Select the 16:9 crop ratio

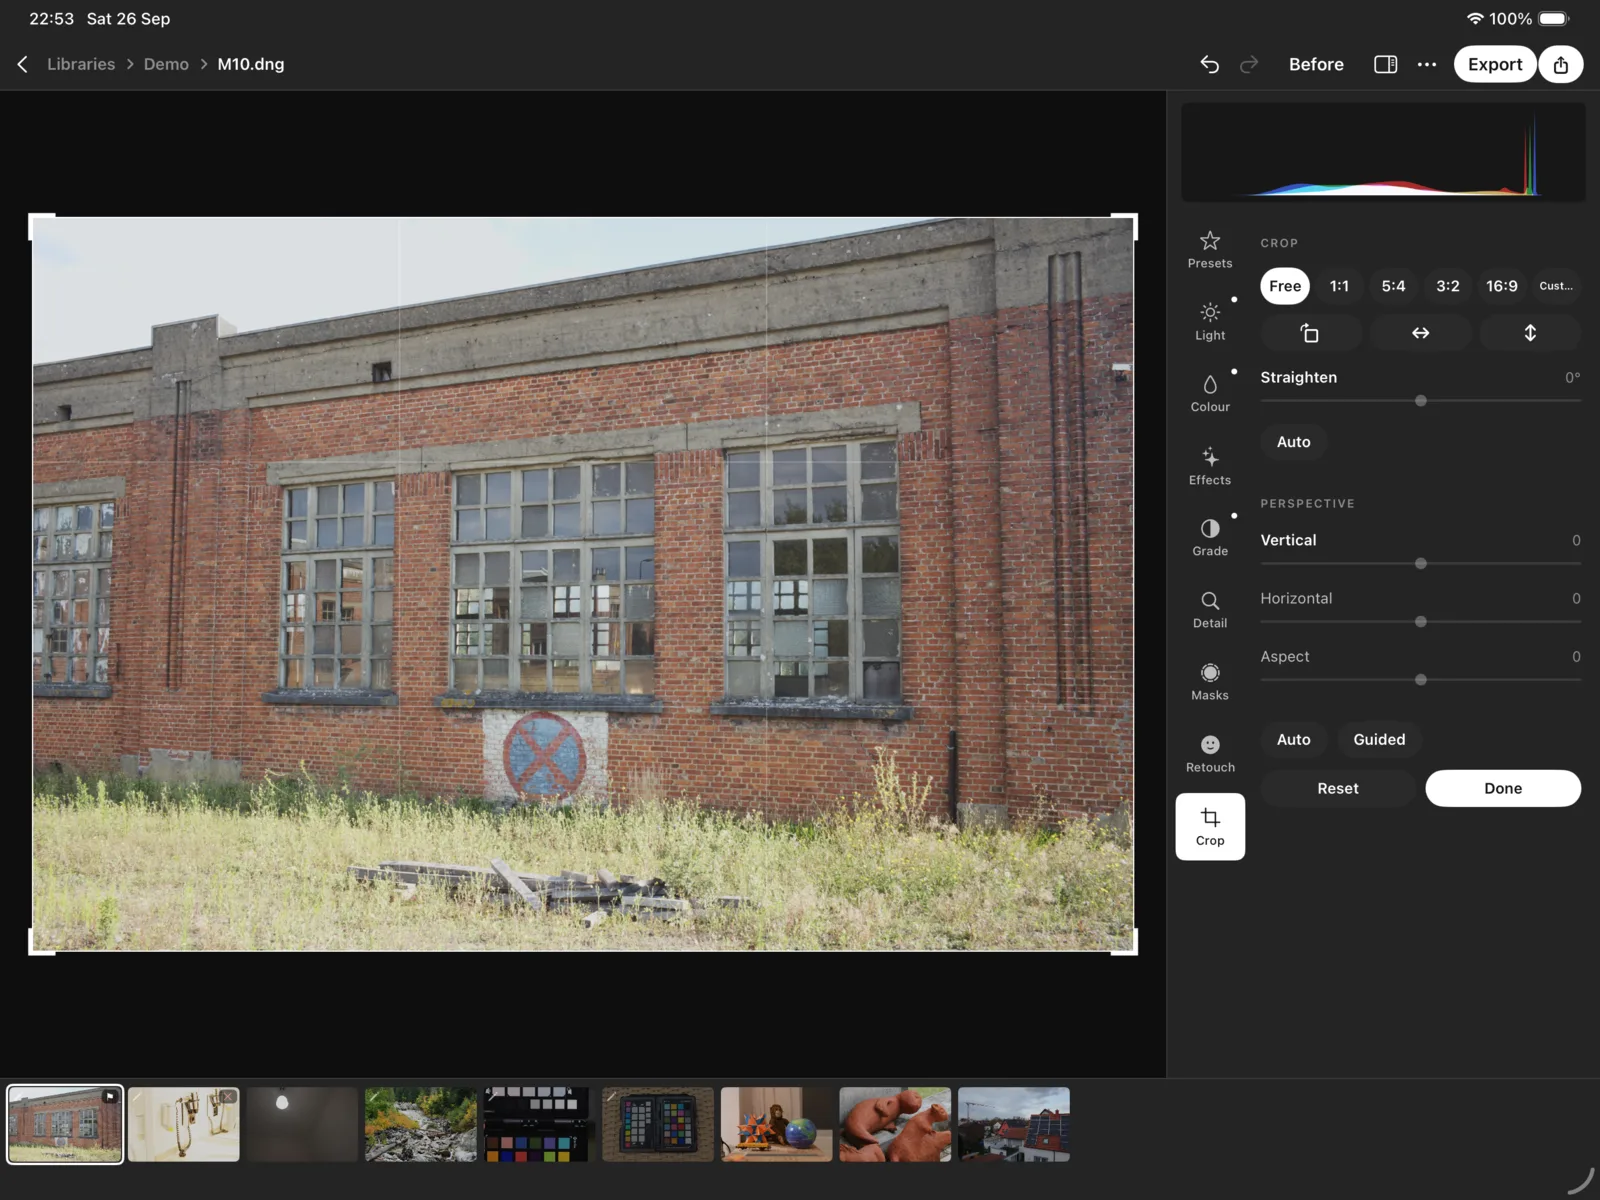tap(1502, 286)
